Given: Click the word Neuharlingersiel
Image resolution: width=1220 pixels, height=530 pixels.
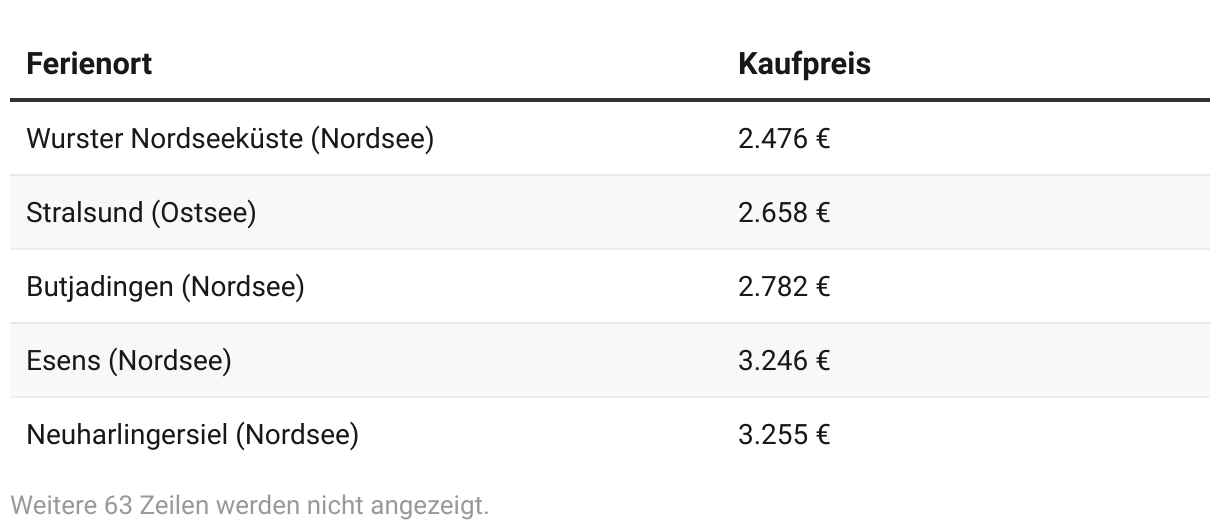Looking at the screenshot, I should pyautogui.click(x=127, y=436).
